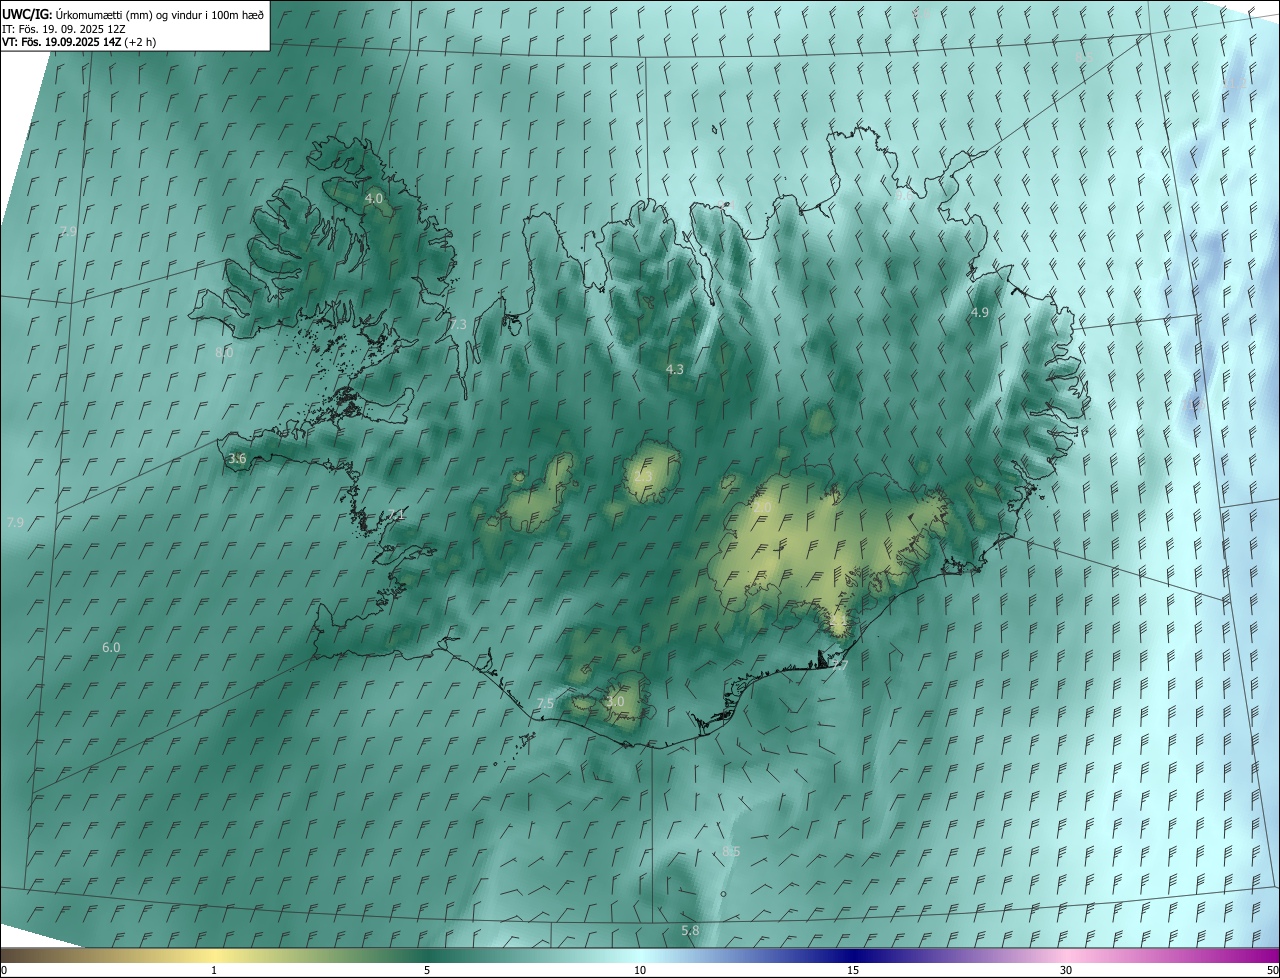Image resolution: width=1280 pixels, height=978 pixels.
Task: Click the 4.9 value in eastern Iceland
Action: (x=980, y=313)
